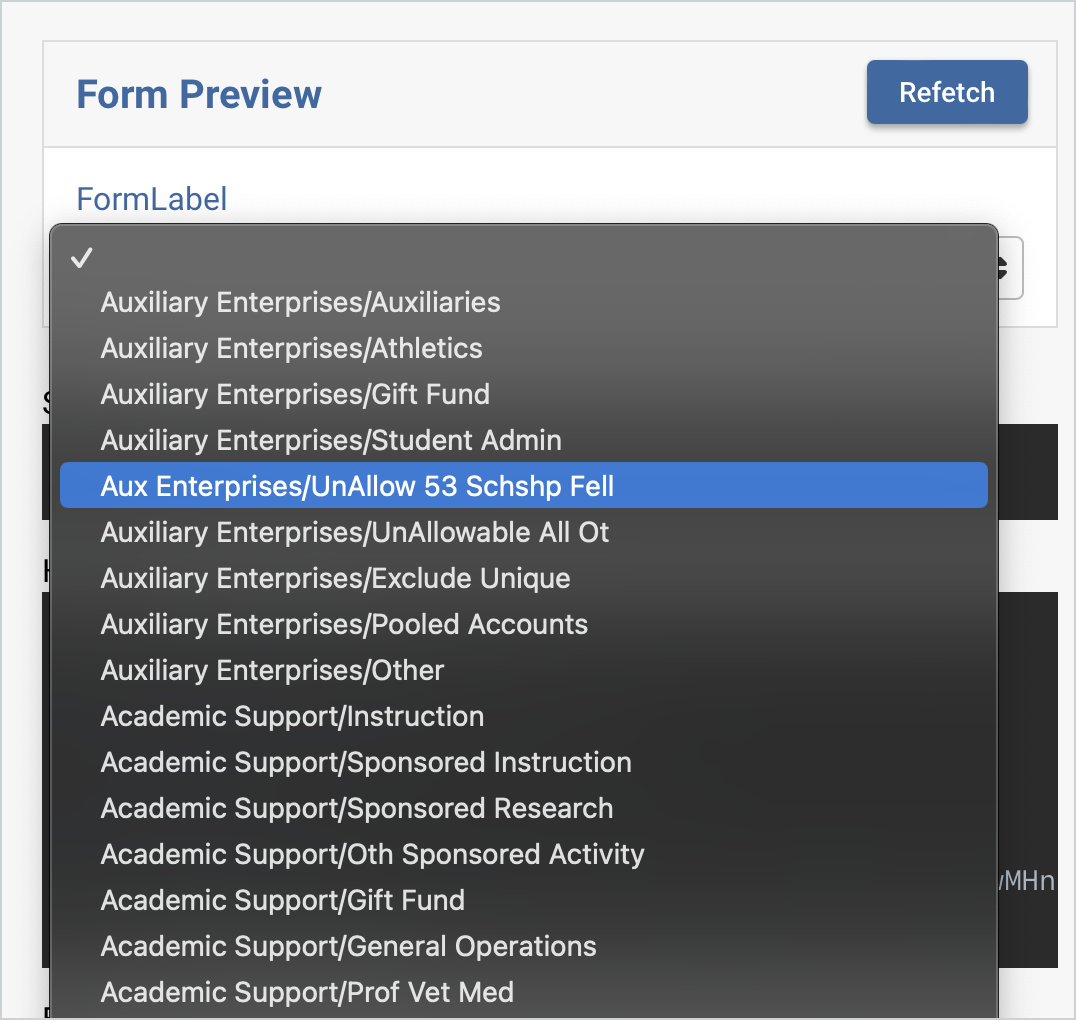Choose Auxiliary Enterprises/UnAllowable All Ot

tap(355, 532)
